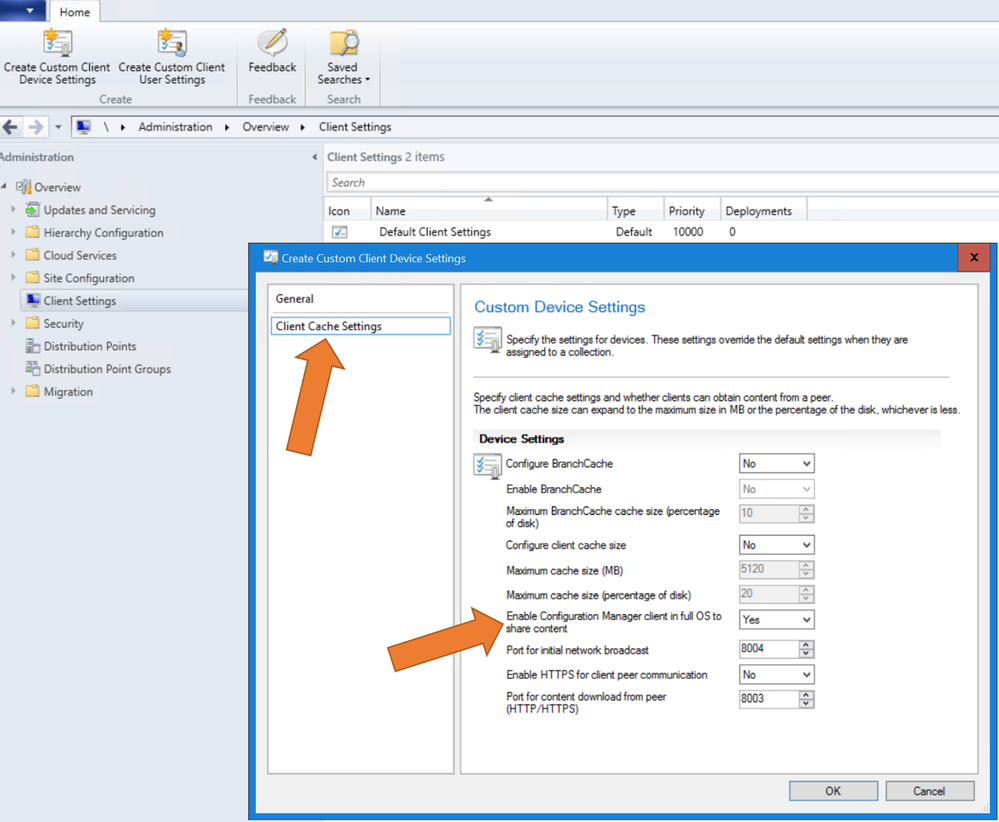Open Saved Searches in the ribbon

[343, 57]
